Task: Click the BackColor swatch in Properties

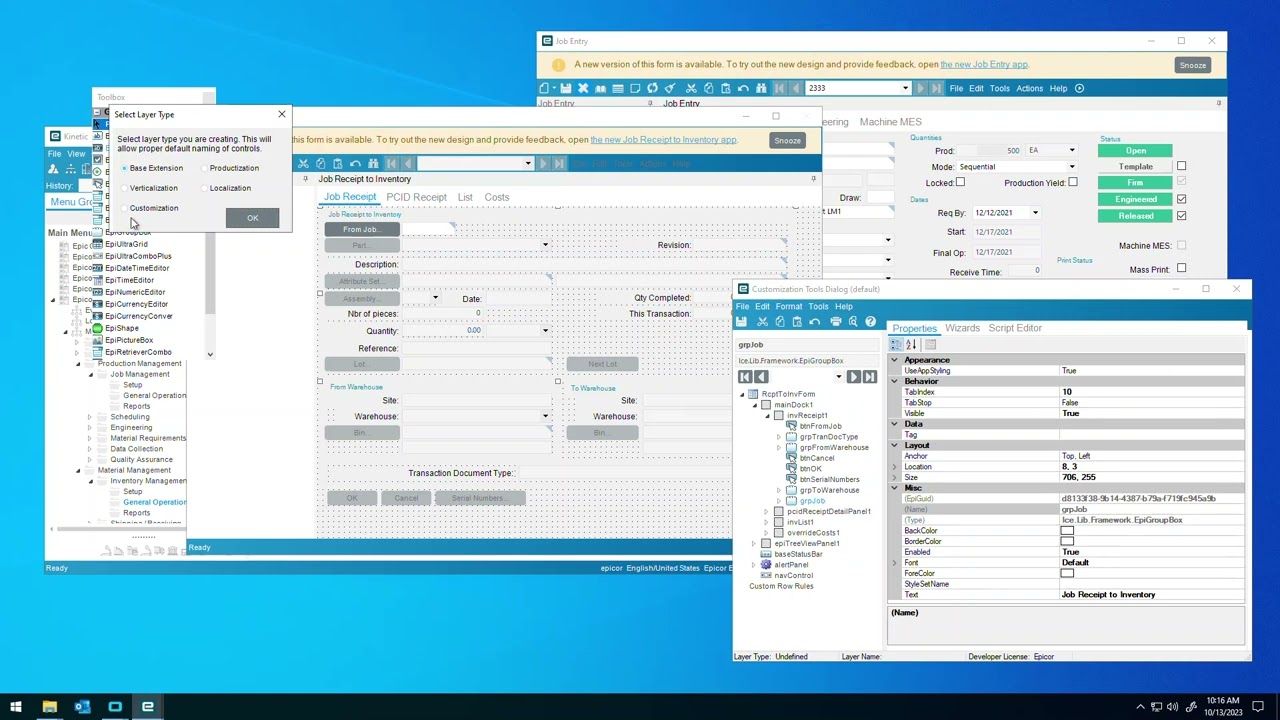Action: [1067, 531]
